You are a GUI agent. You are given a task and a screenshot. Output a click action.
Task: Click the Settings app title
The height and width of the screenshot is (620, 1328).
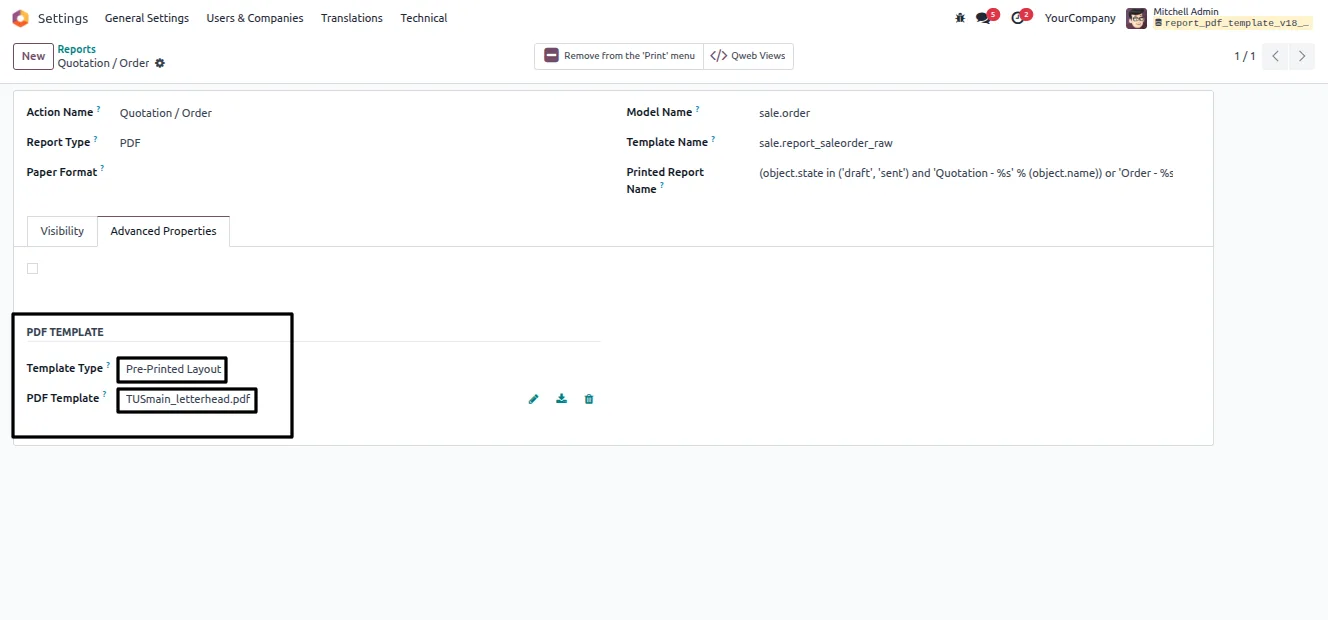(x=63, y=18)
